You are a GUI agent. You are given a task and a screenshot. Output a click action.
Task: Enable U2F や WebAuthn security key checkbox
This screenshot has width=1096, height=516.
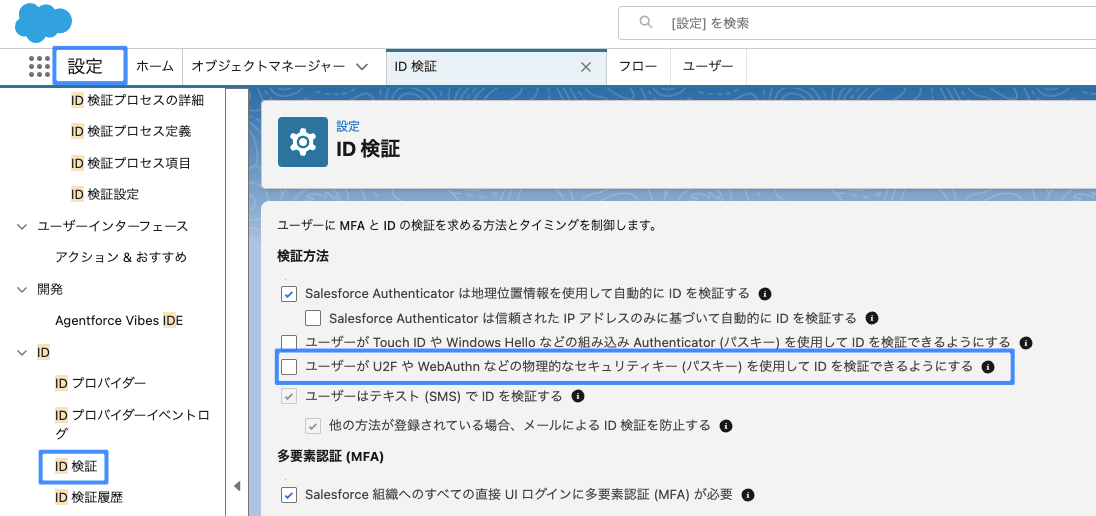pos(289,366)
